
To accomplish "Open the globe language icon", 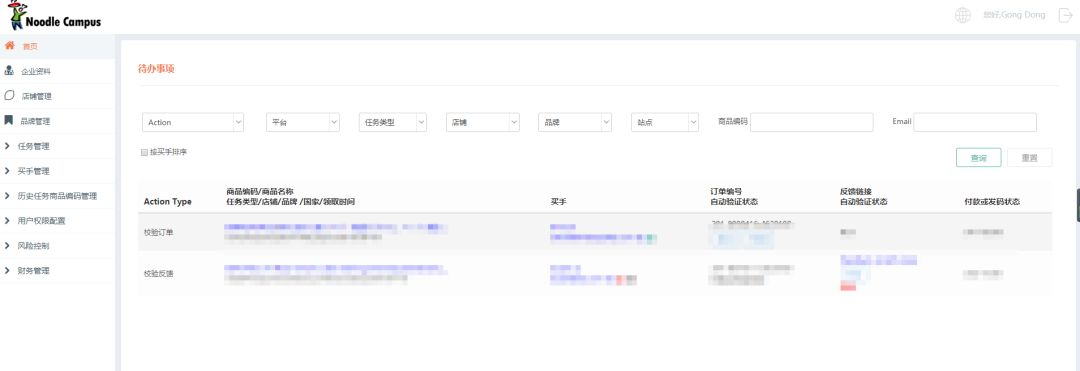I will click(x=962, y=15).
